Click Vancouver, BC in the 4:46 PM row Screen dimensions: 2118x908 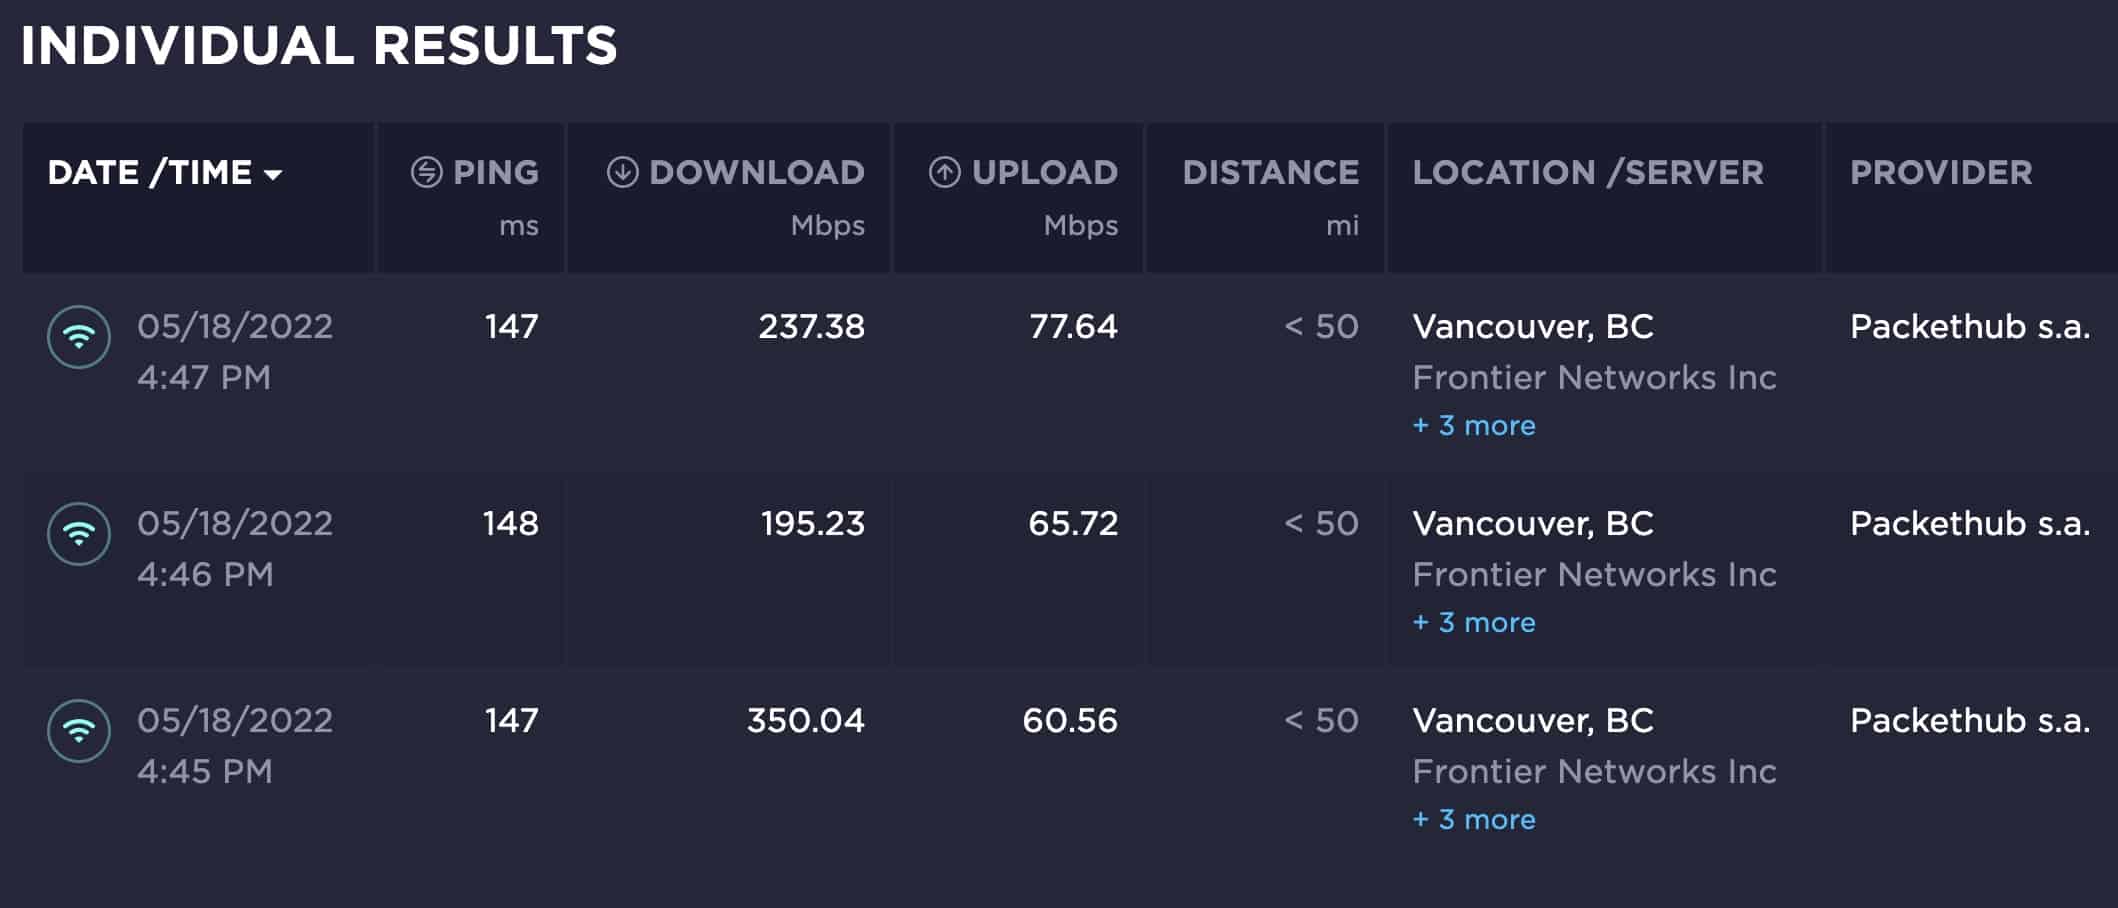(x=1532, y=524)
